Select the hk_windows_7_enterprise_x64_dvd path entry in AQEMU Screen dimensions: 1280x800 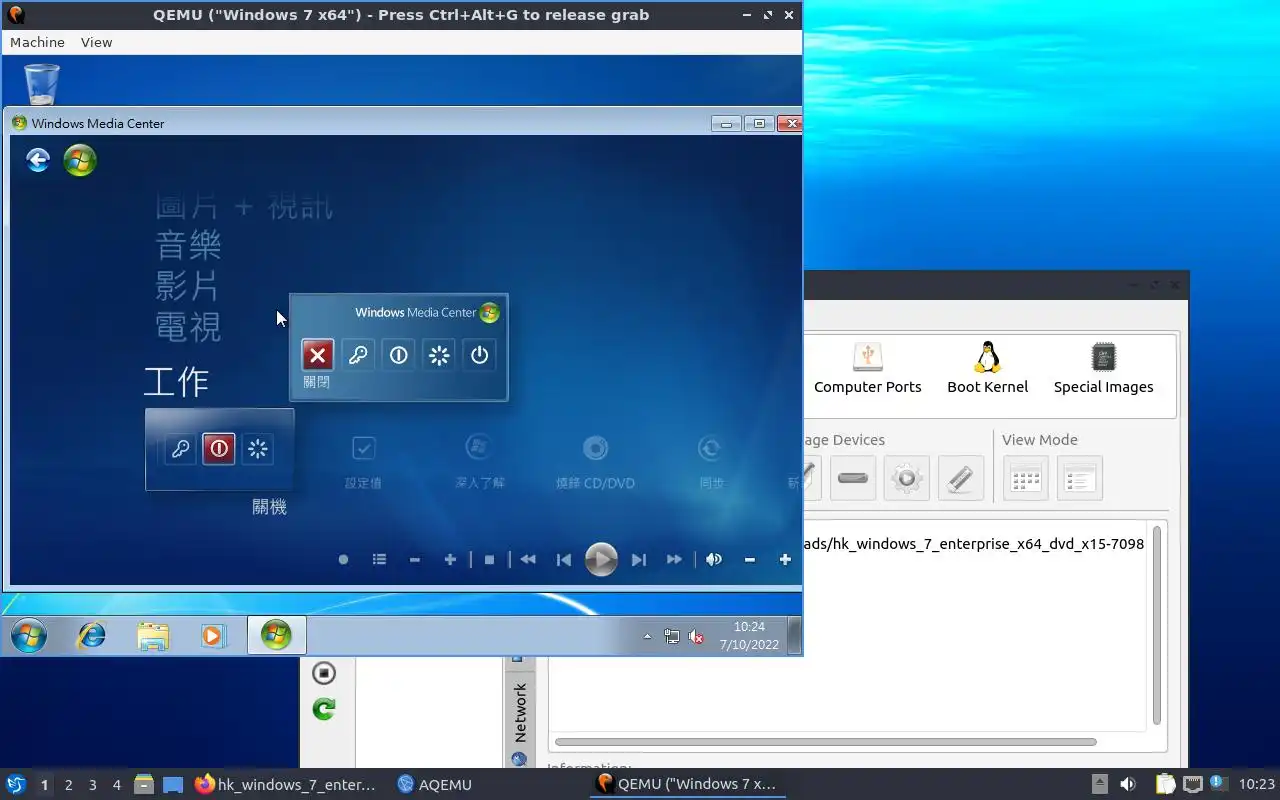point(974,543)
